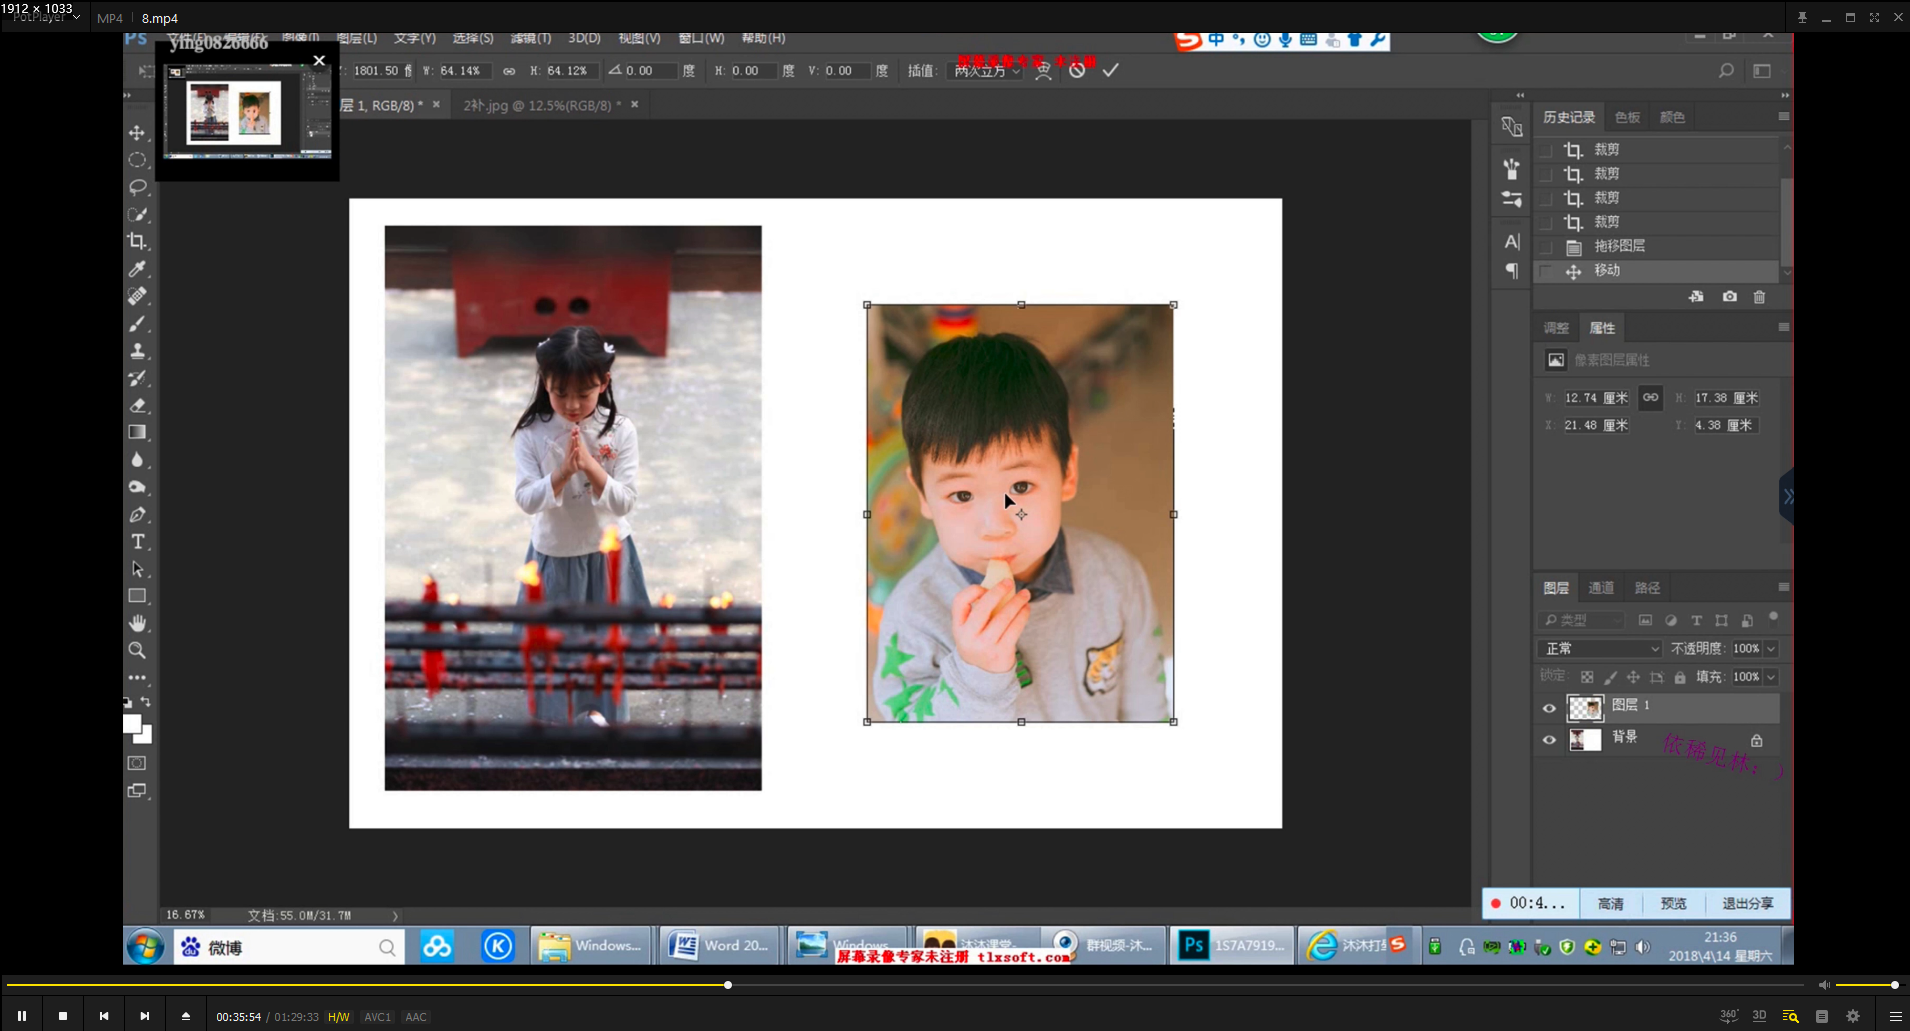This screenshot has width=1910, height=1031.
Task: Toggle history source box beside 拖移图层 state
Action: pyautogui.click(x=1548, y=246)
